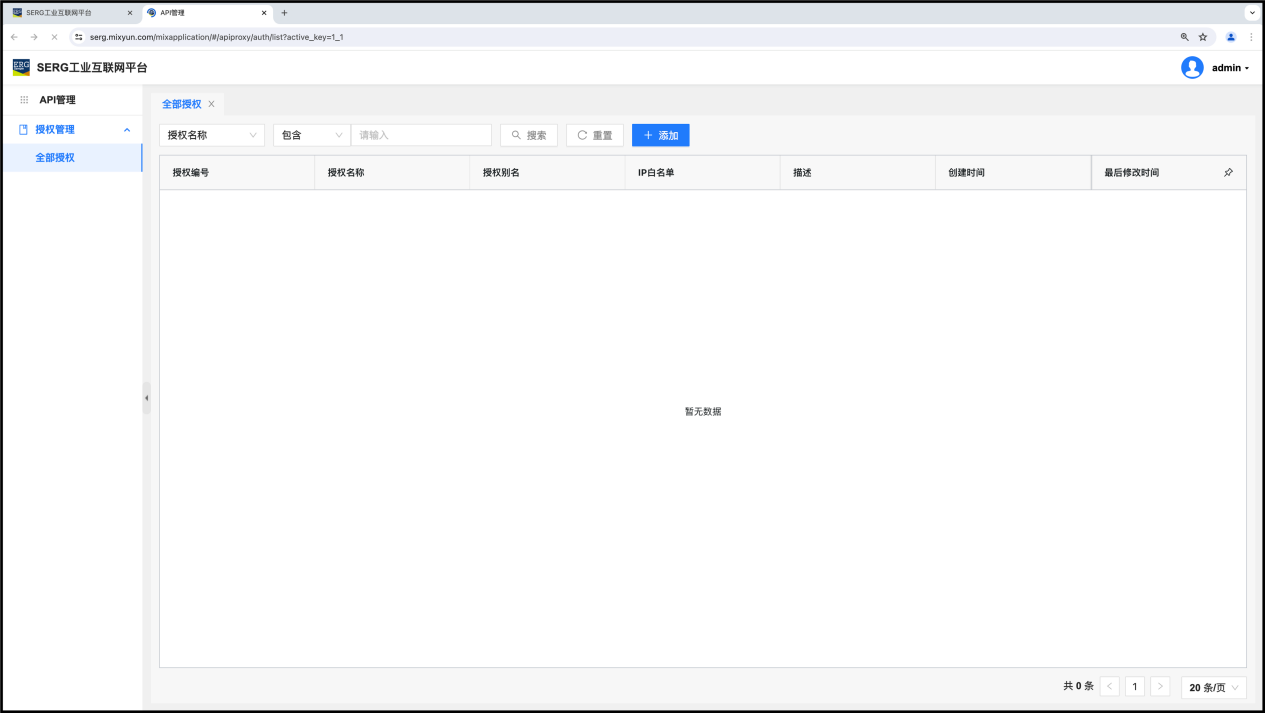
Task: Open a new browser tab
Action: [284, 13]
